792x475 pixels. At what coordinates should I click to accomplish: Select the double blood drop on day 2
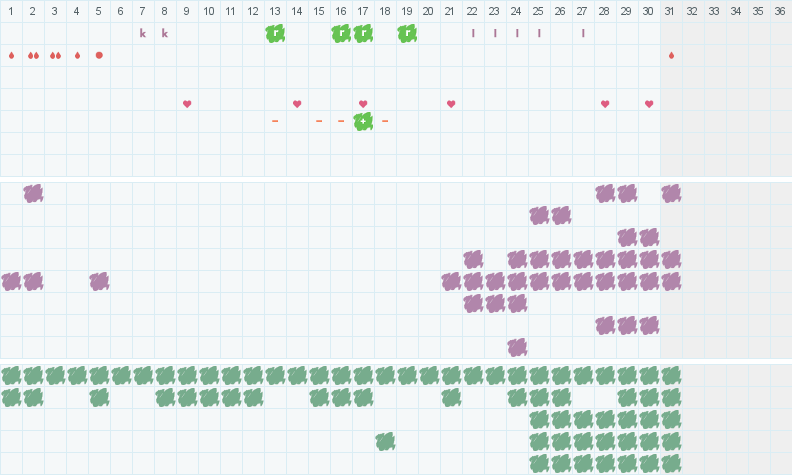point(33,56)
